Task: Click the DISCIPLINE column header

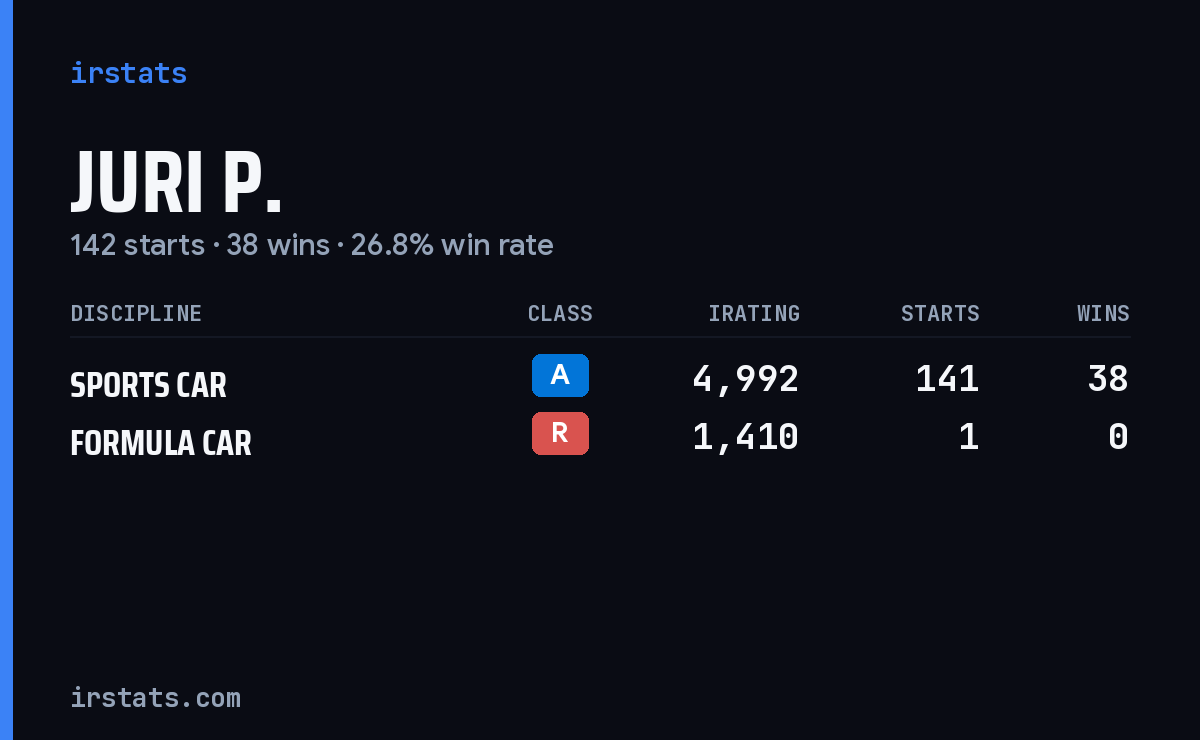Action: pyautogui.click(x=136, y=314)
